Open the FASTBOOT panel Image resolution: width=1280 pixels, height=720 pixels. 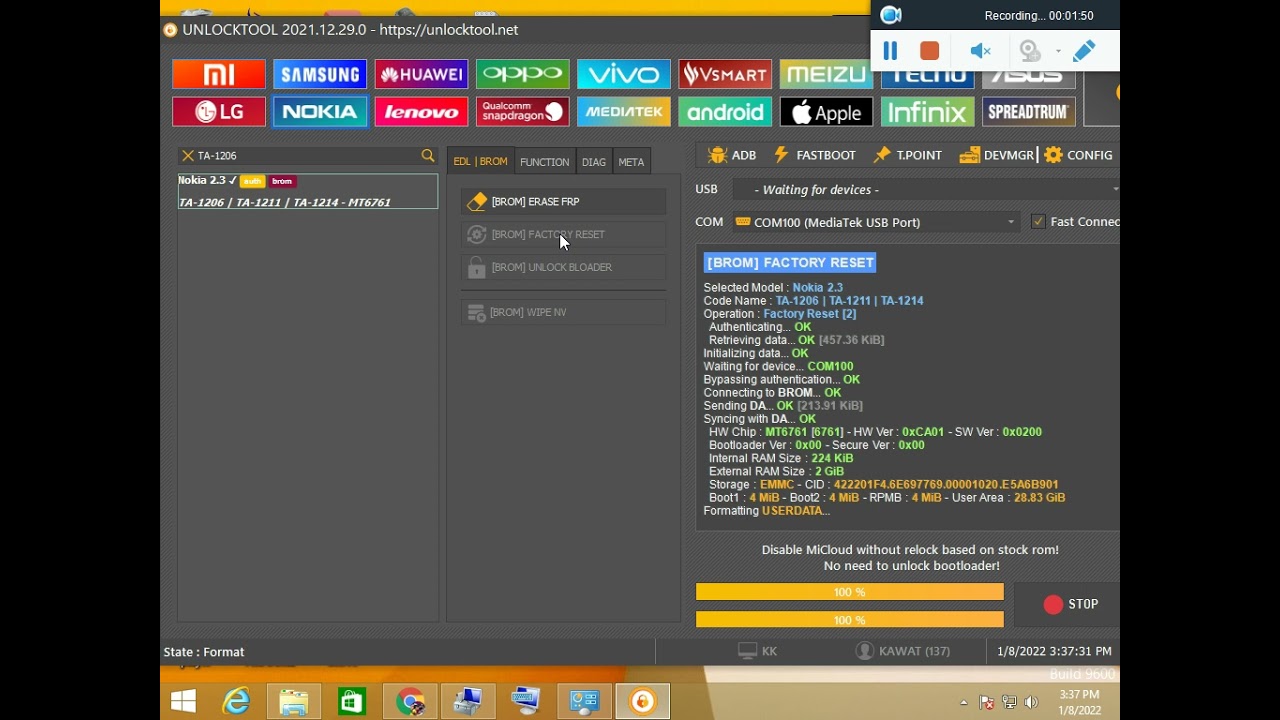click(814, 155)
